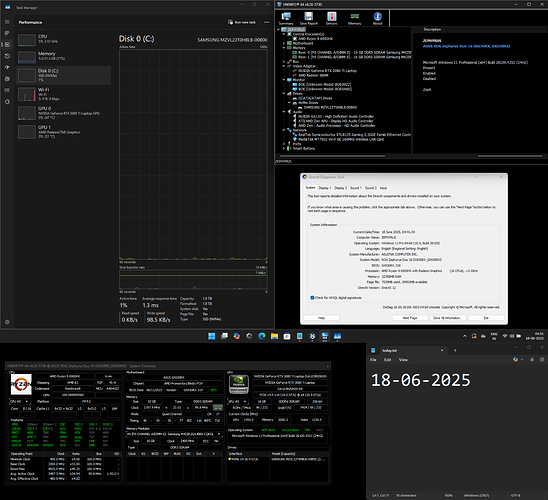Select CPU in Task Manager performance list
The width and height of the screenshot is (548, 500).
pyautogui.click(x=64, y=39)
